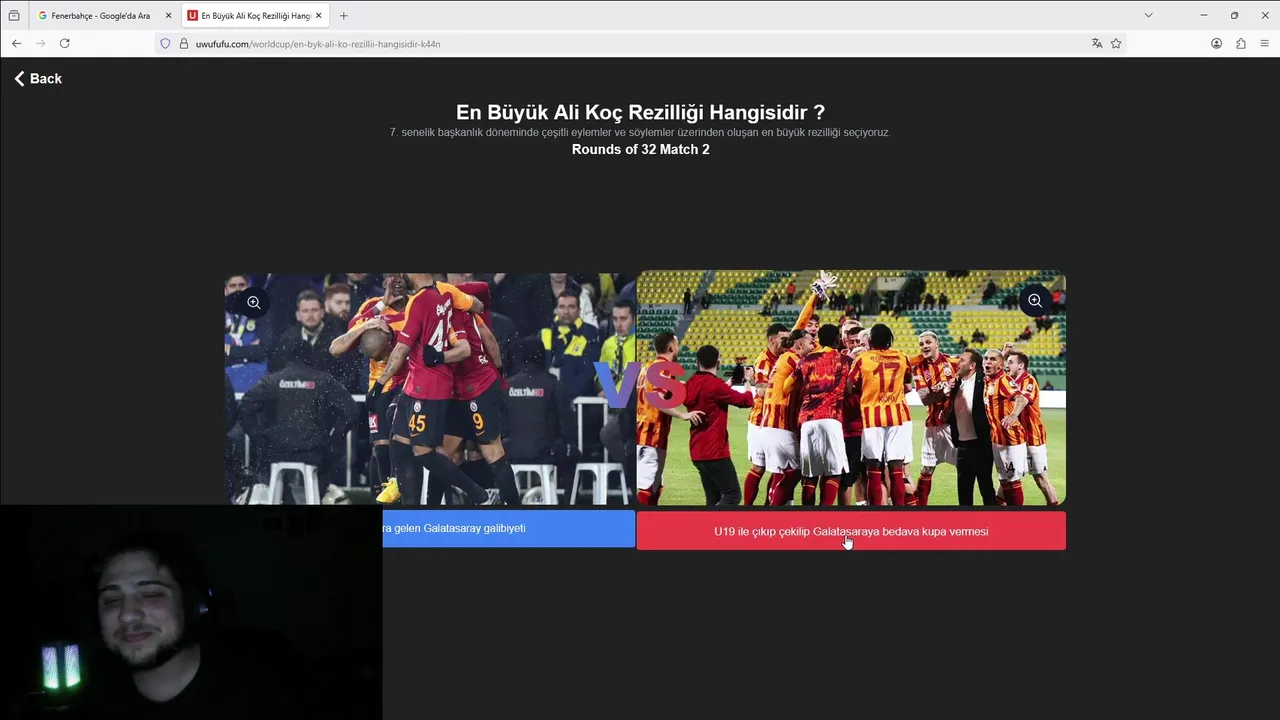
Task: Reload the current page
Action: click(65, 44)
